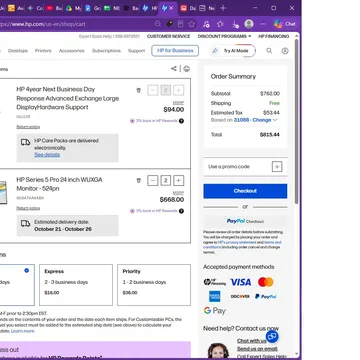This screenshot has height=360, width=360.
Task: Open a new browser tab with plus
Action: point(223,8)
